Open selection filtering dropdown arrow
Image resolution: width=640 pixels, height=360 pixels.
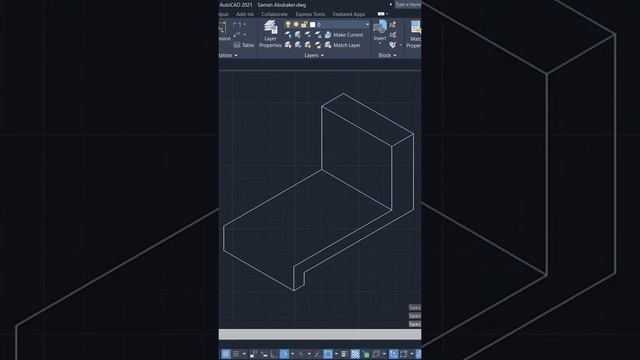[x=412, y=354]
